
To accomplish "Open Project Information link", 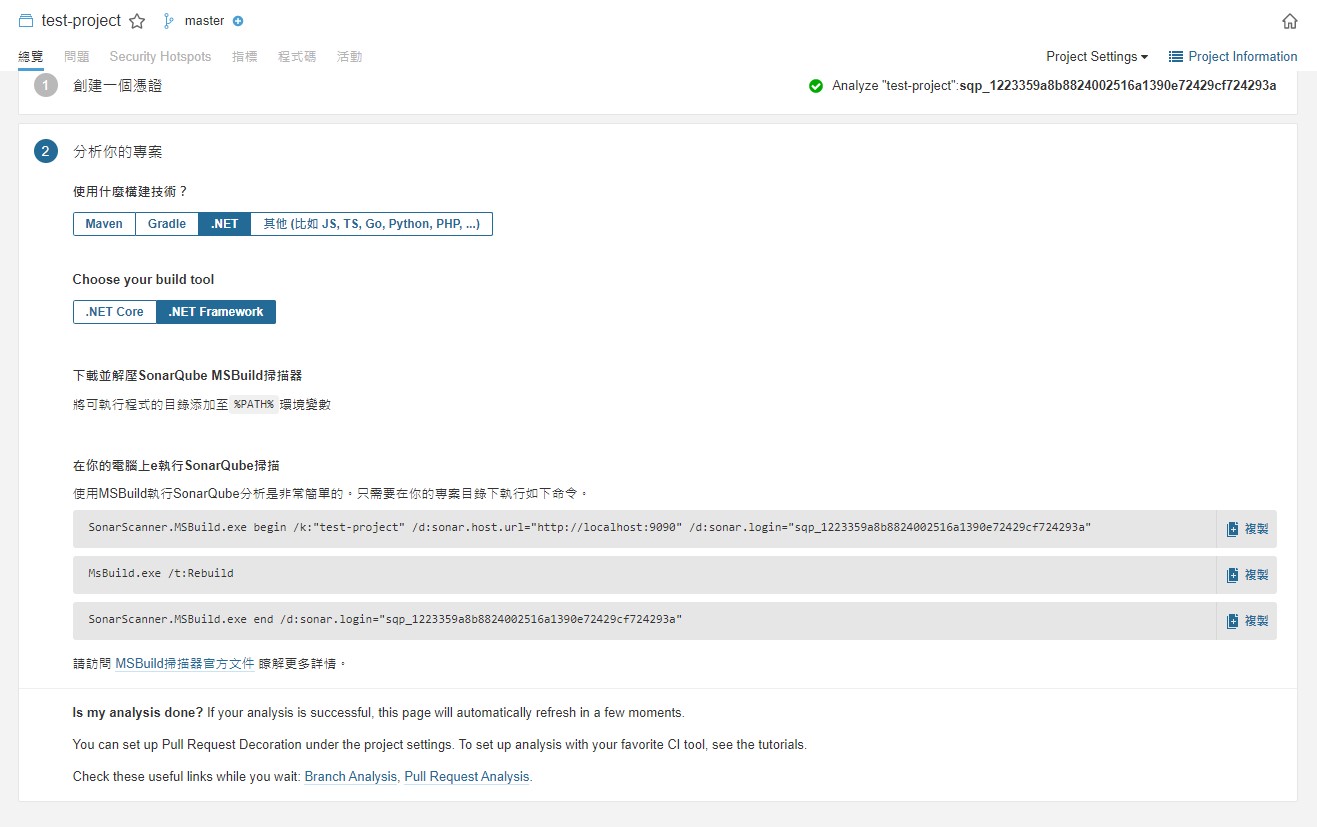I will pos(1243,57).
